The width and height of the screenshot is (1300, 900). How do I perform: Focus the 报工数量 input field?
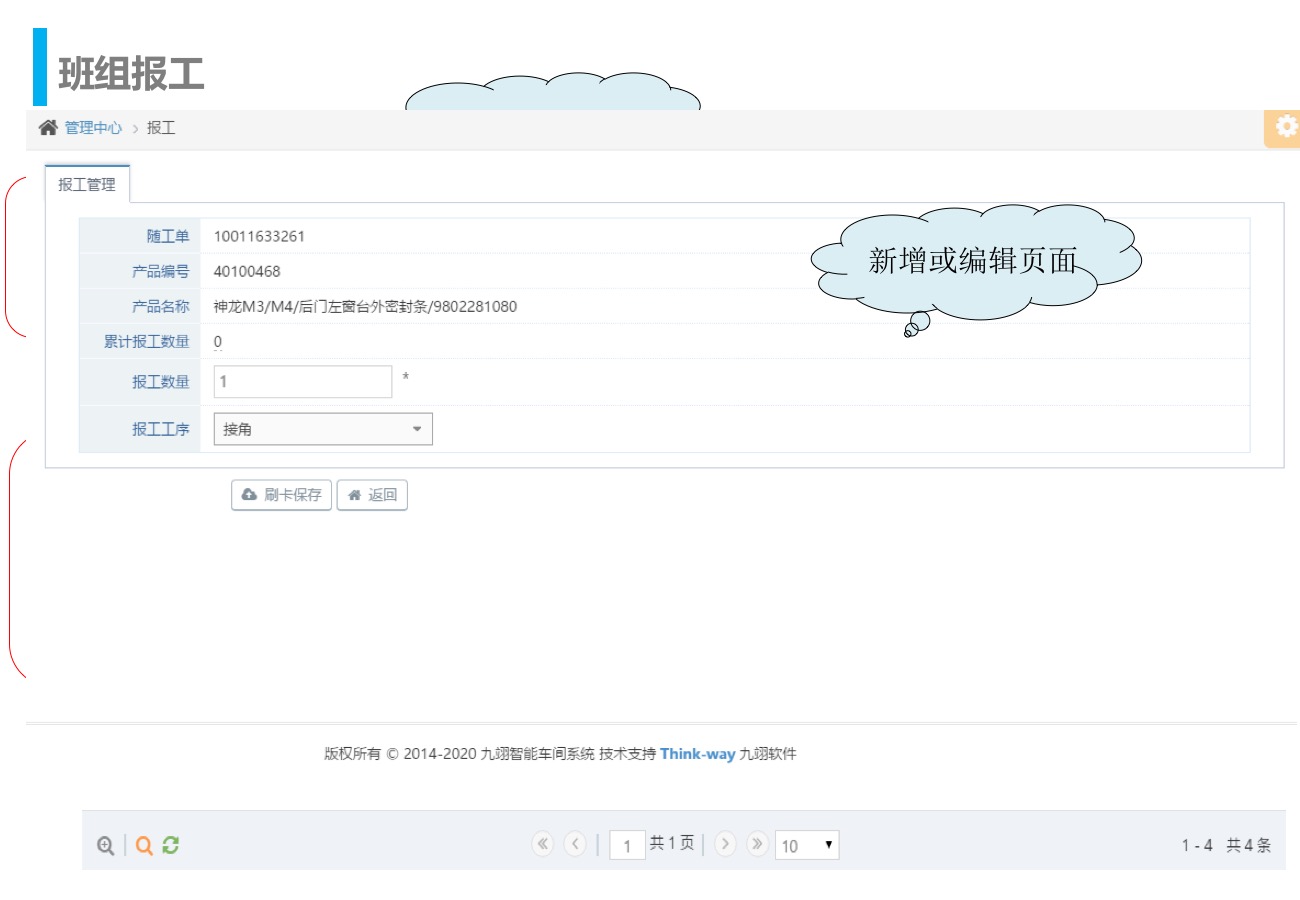click(x=302, y=382)
